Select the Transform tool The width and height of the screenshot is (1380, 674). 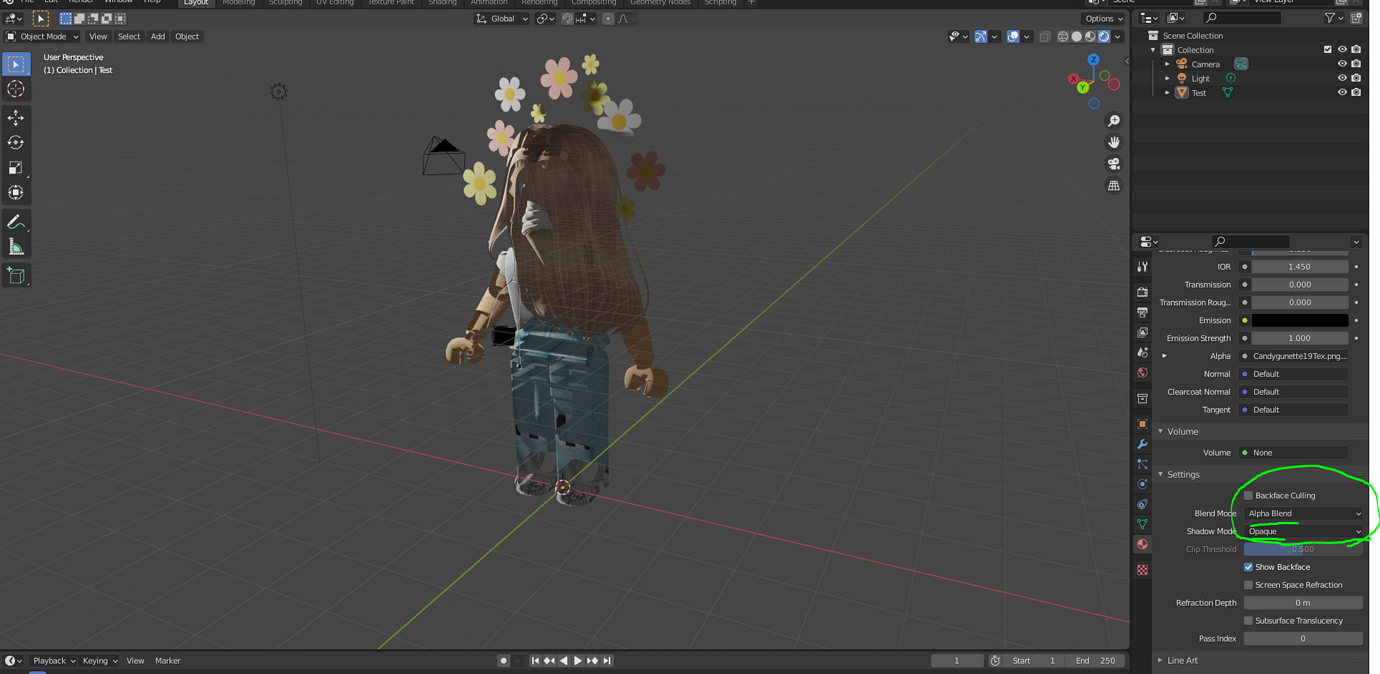click(16, 192)
